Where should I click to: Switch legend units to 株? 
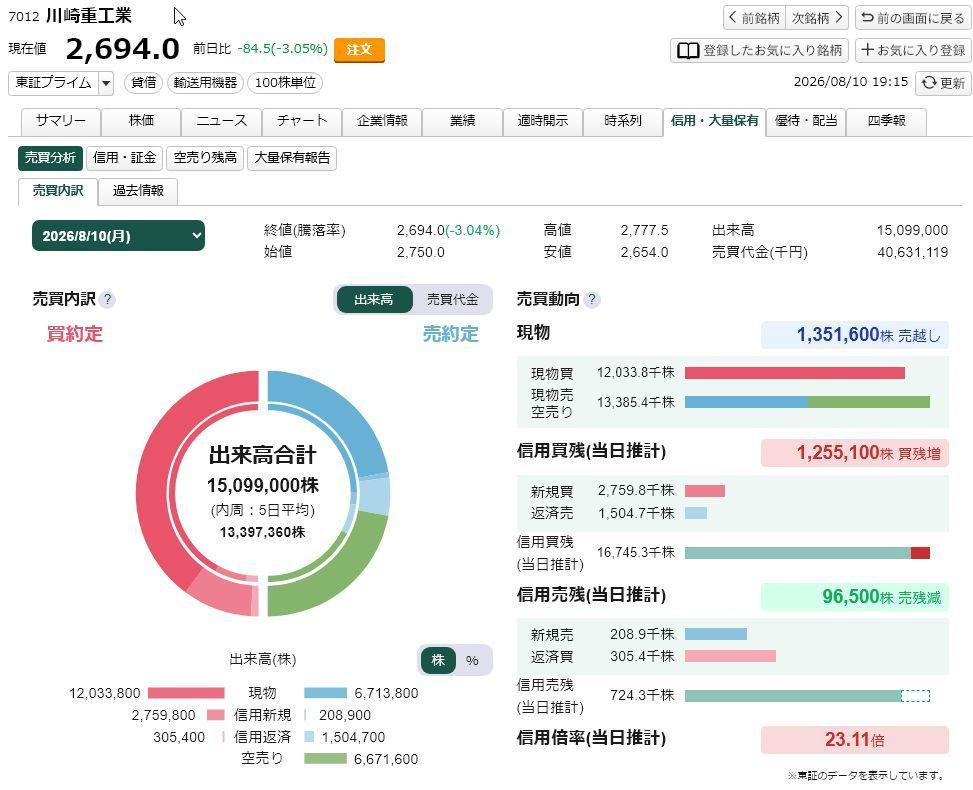tap(438, 660)
